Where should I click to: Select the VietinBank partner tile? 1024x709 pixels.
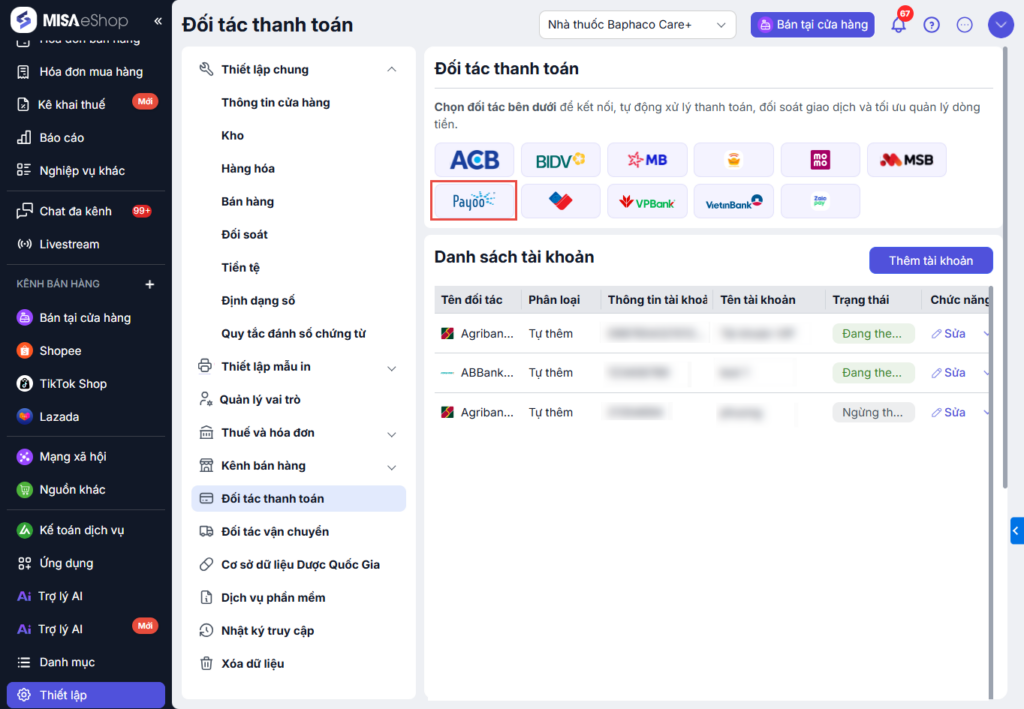click(x=733, y=201)
